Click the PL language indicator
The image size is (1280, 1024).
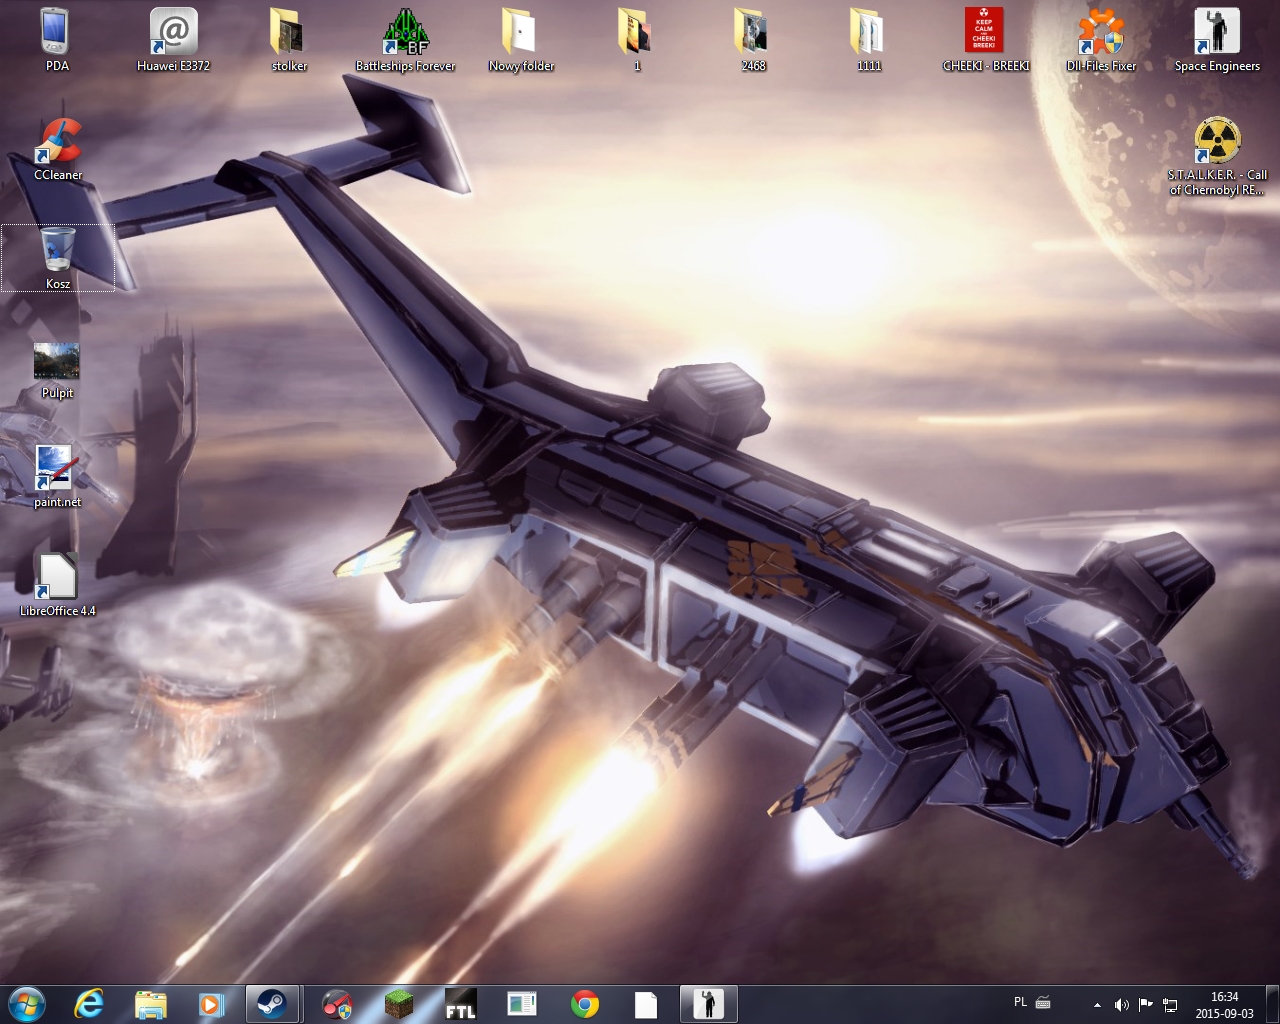pyautogui.click(x=1020, y=1002)
